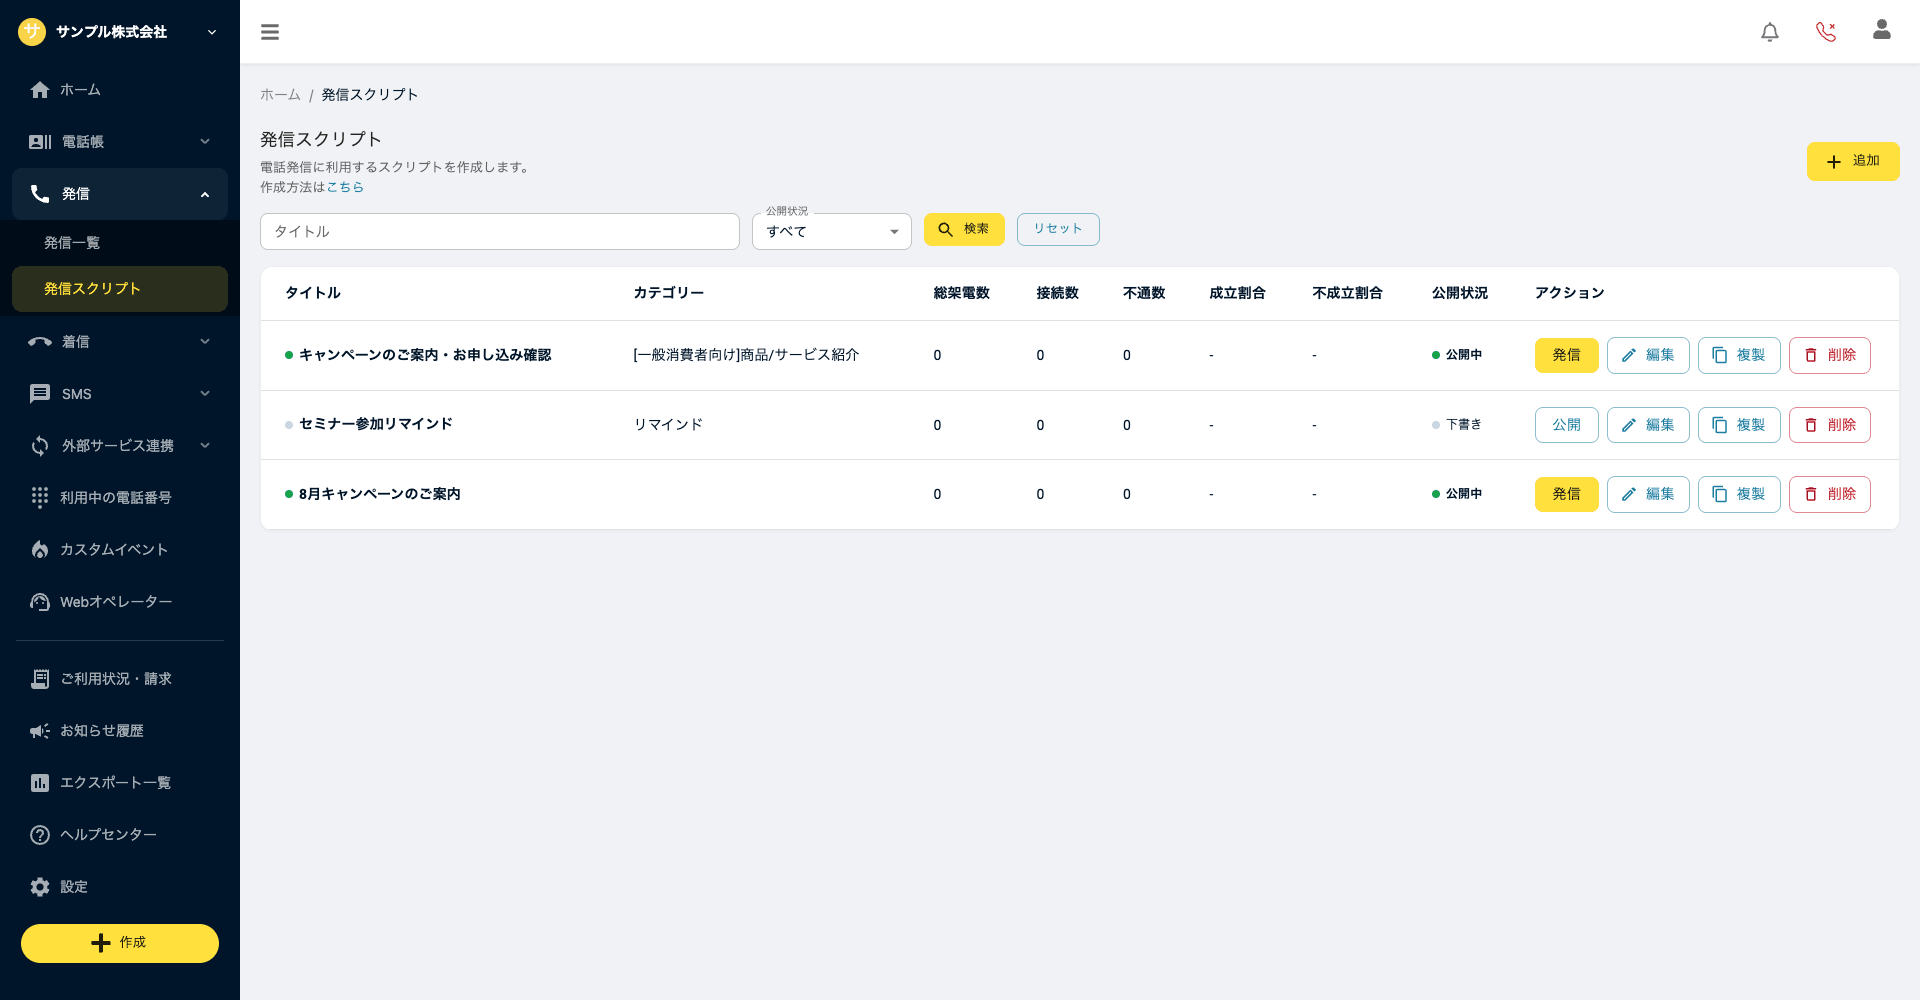Click the エクスポート一覧 chart icon
Viewport: 1920px width, 1000px height.
coord(40,783)
